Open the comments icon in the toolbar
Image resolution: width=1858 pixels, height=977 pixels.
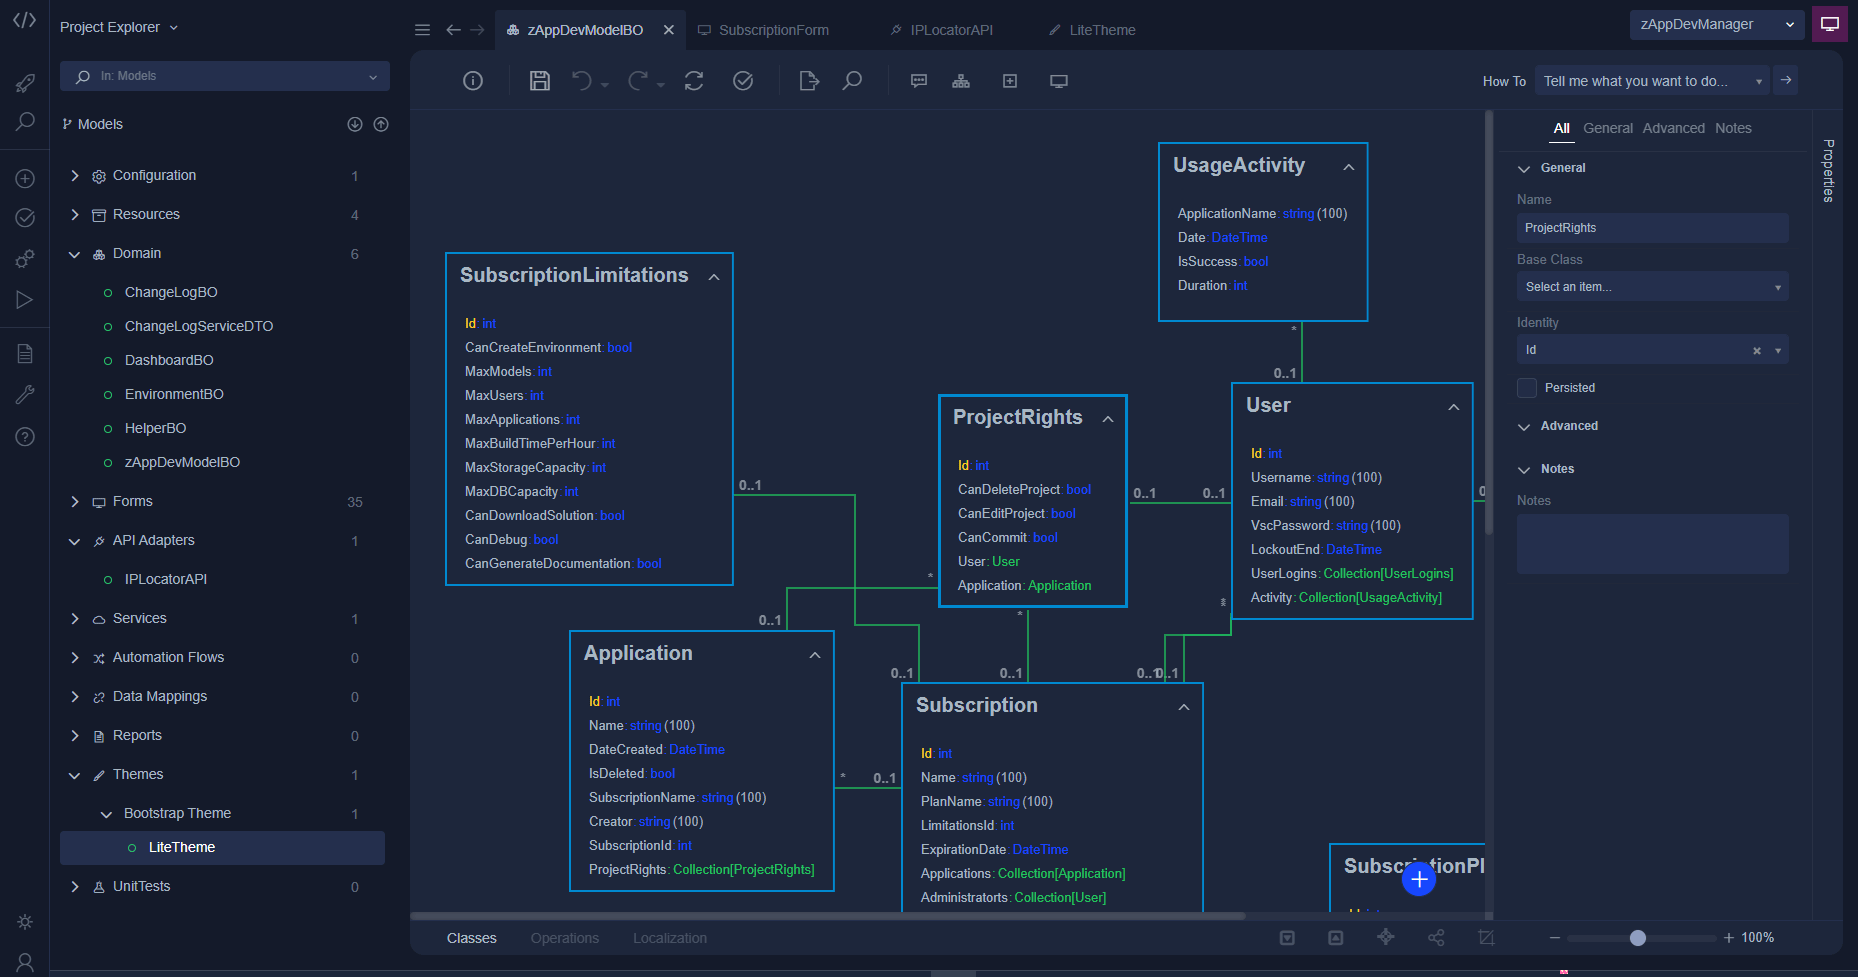point(919,81)
